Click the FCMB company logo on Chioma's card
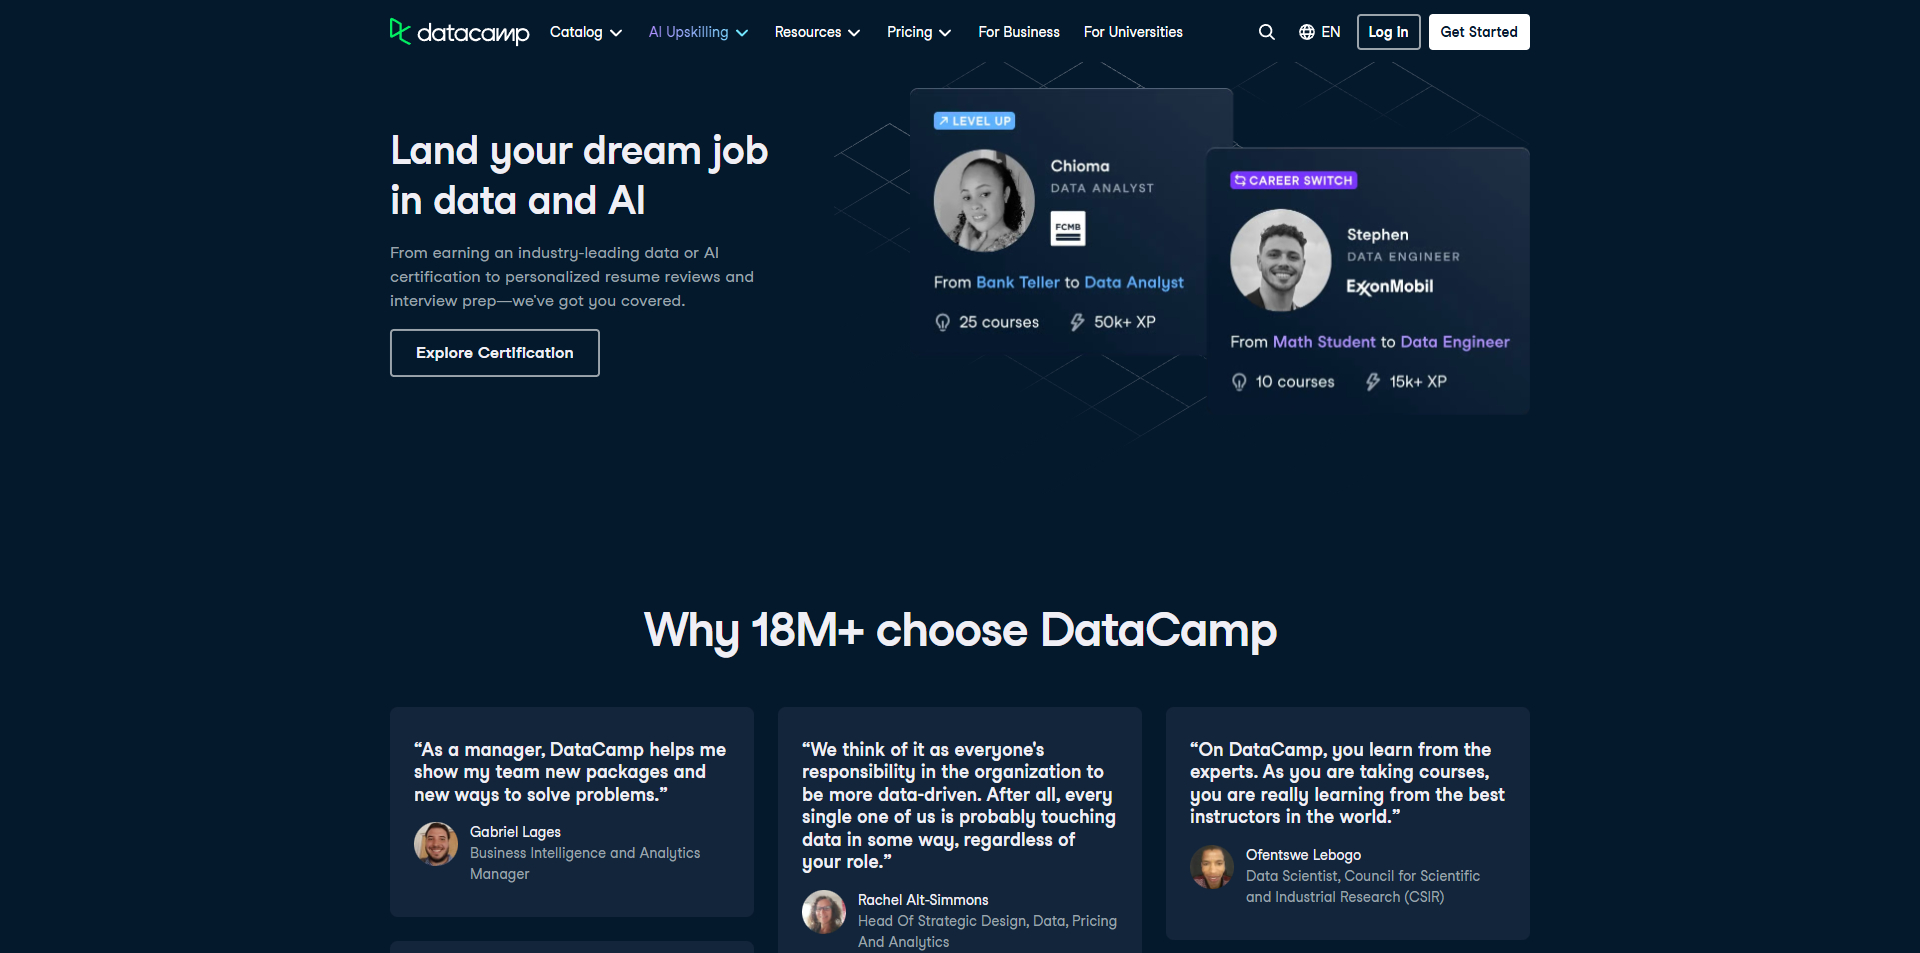 [x=1068, y=228]
